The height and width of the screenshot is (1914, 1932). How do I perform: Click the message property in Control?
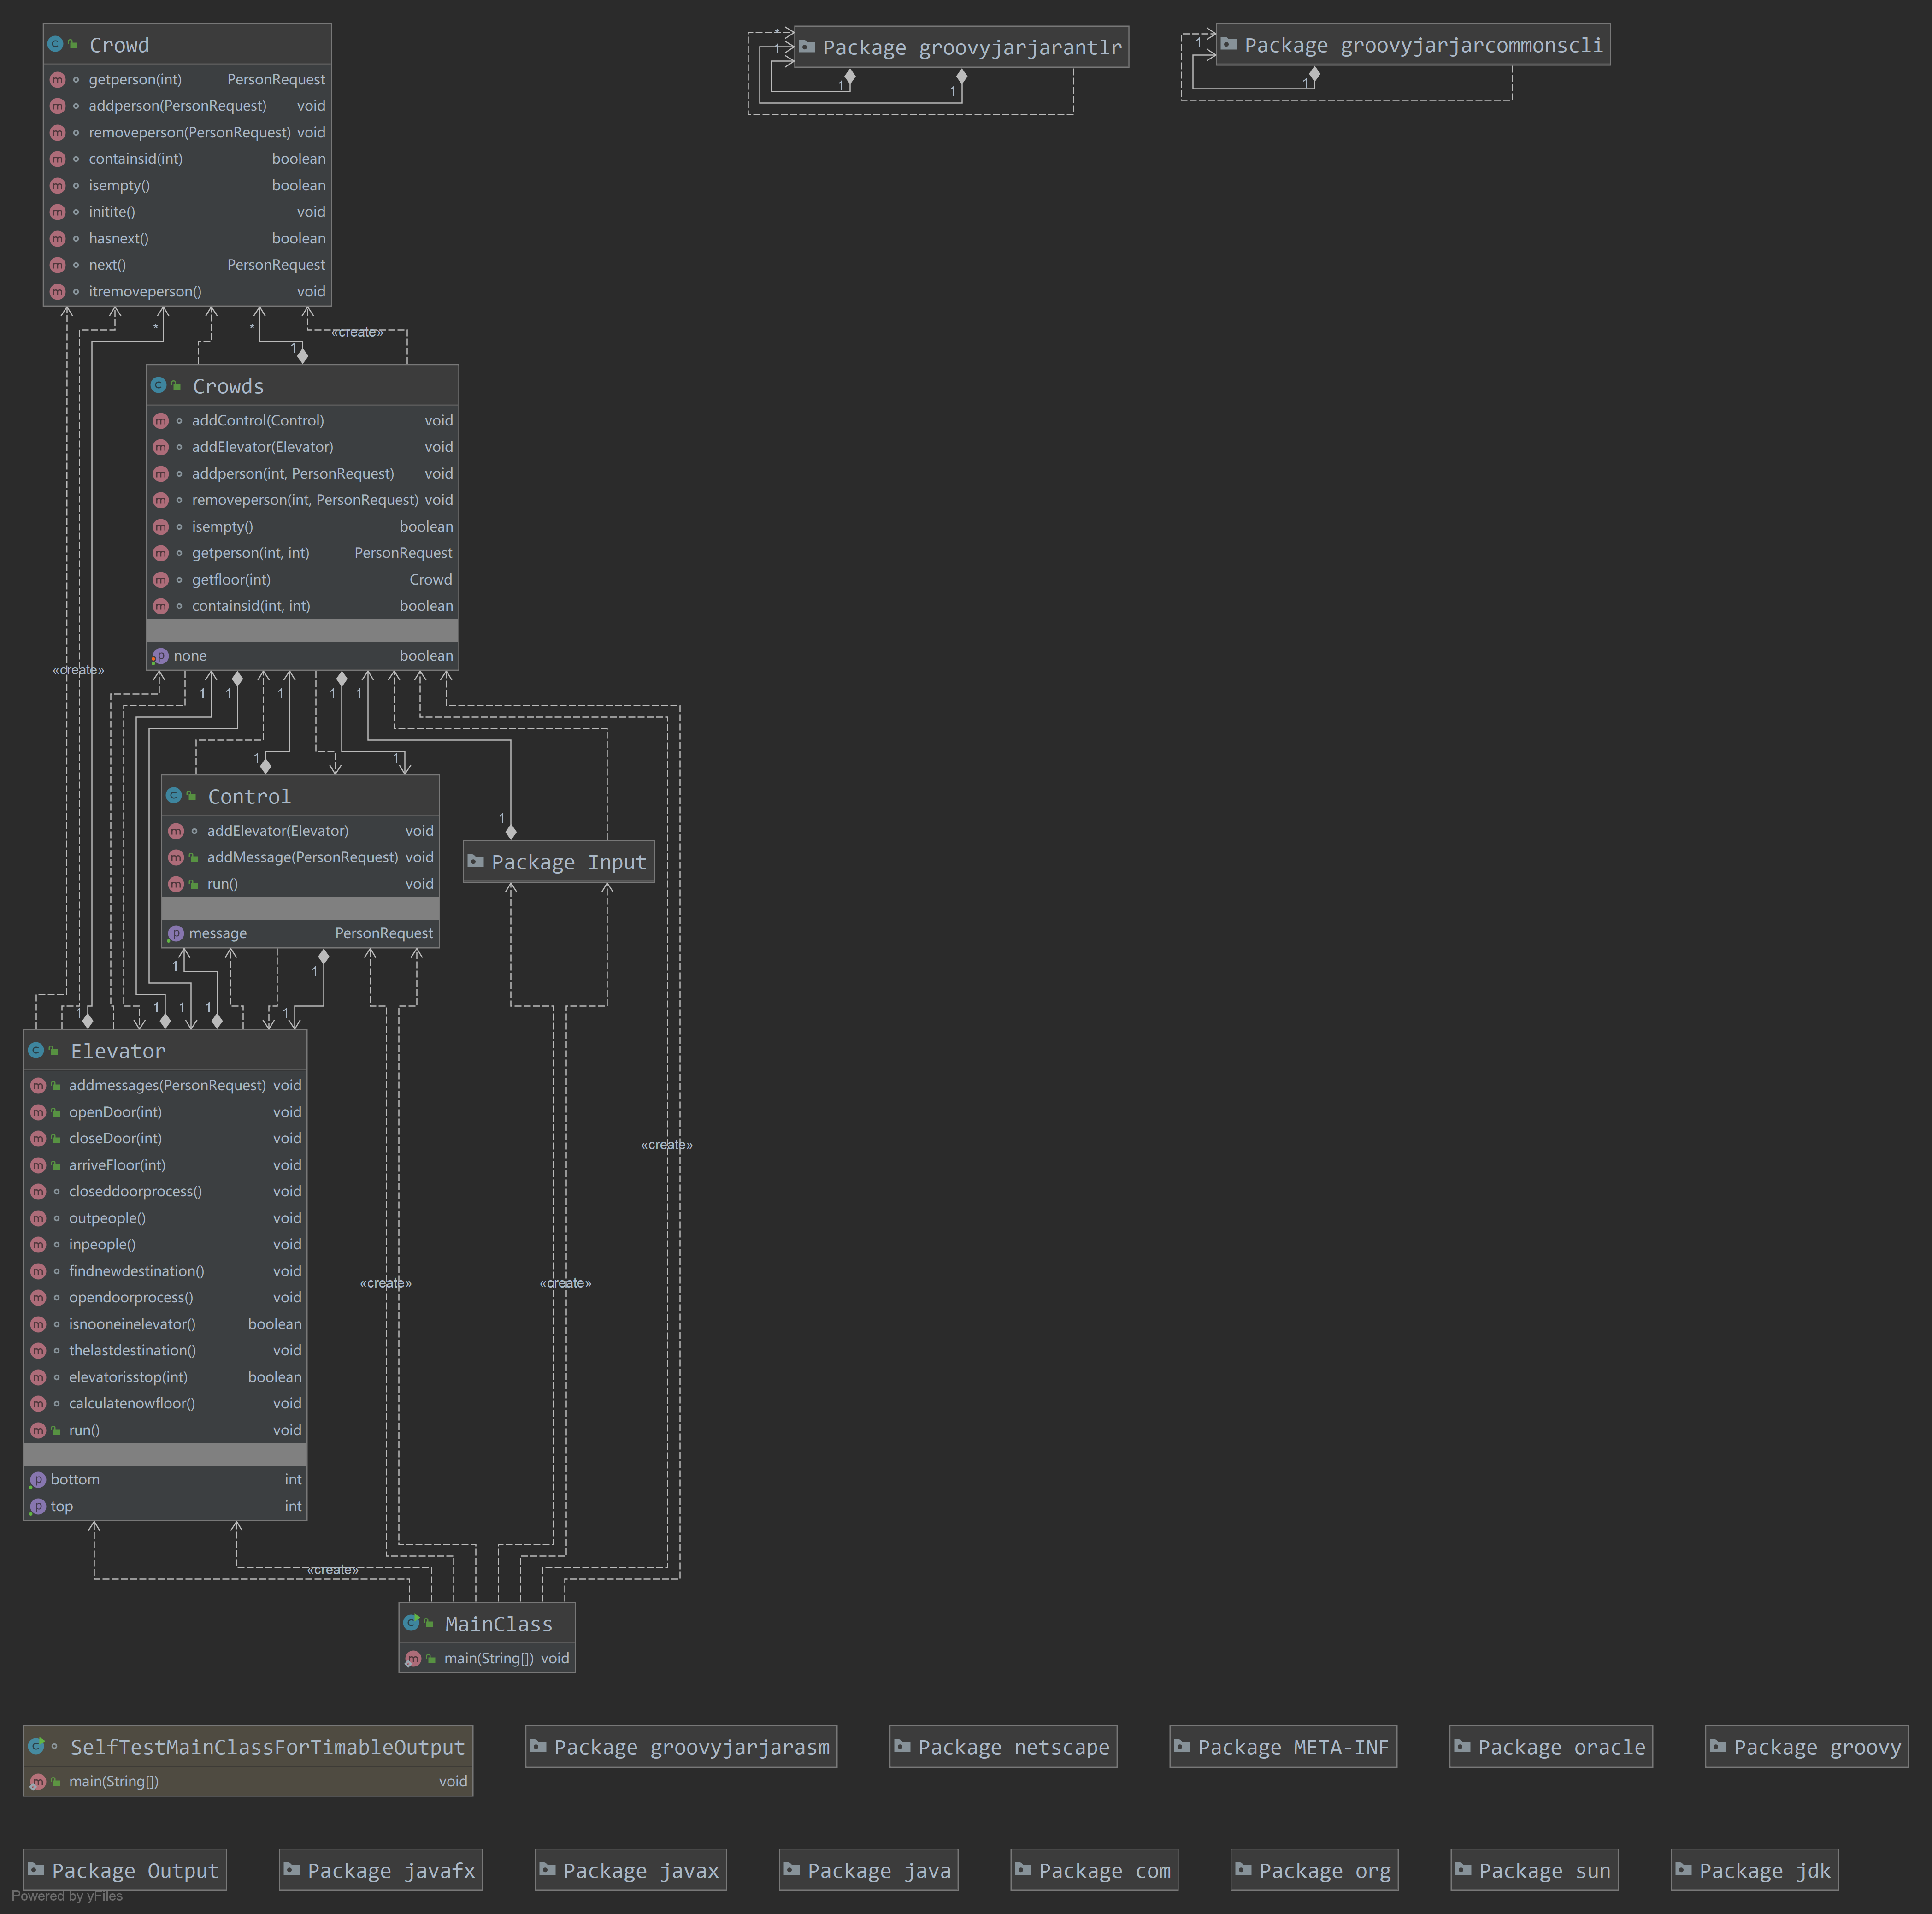coord(217,933)
